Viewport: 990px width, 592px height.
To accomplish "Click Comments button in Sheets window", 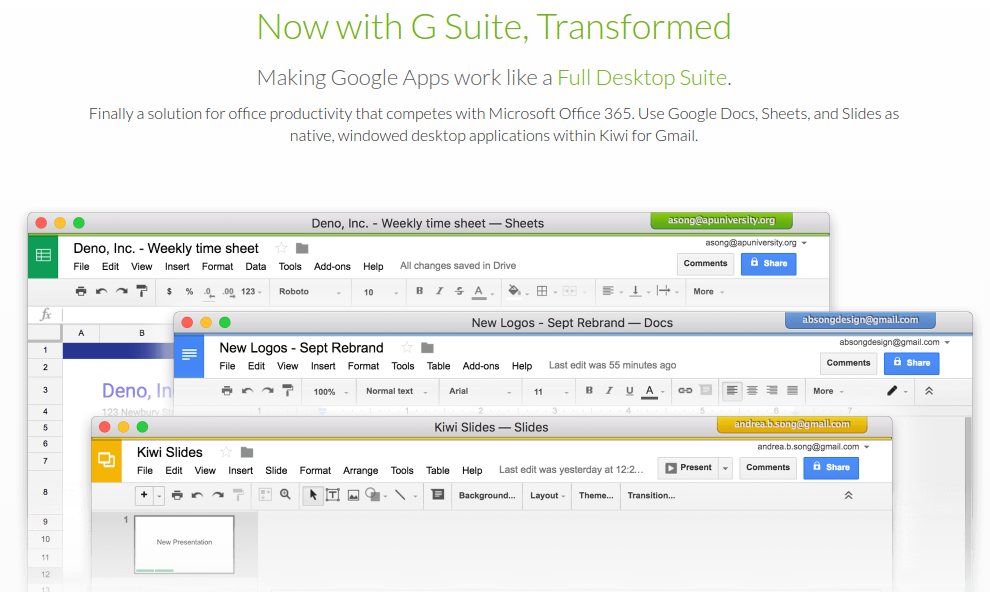I will pos(705,264).
